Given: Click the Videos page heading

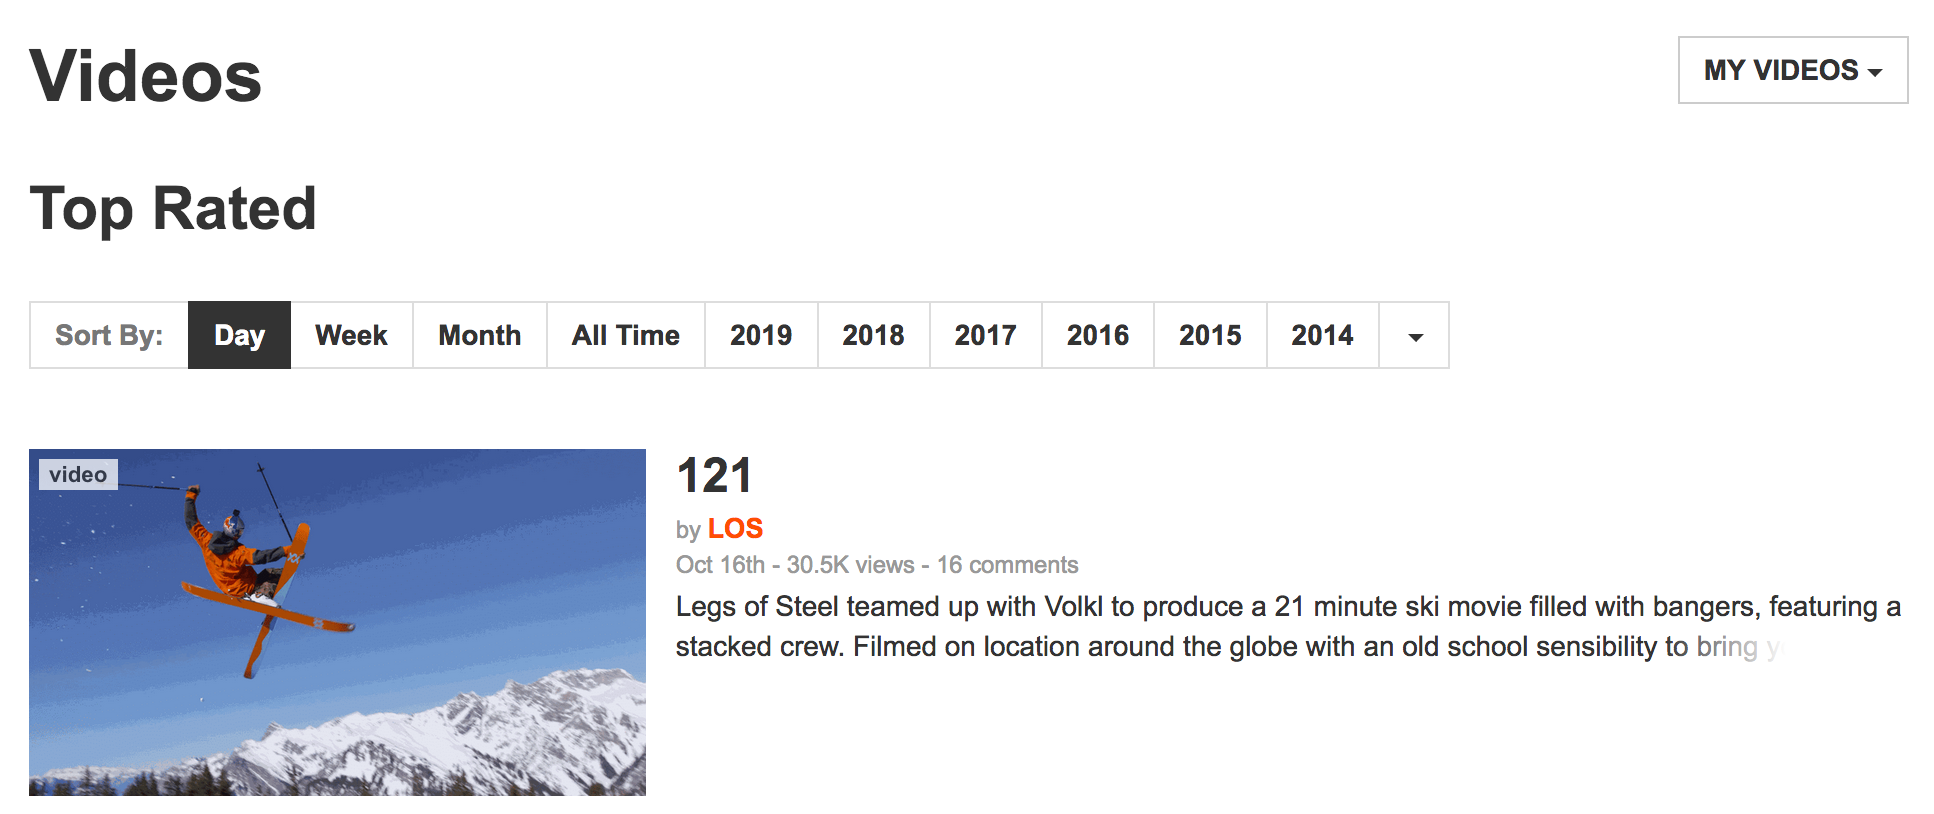Looking at the screenshot, I should (x=146, y=76).
